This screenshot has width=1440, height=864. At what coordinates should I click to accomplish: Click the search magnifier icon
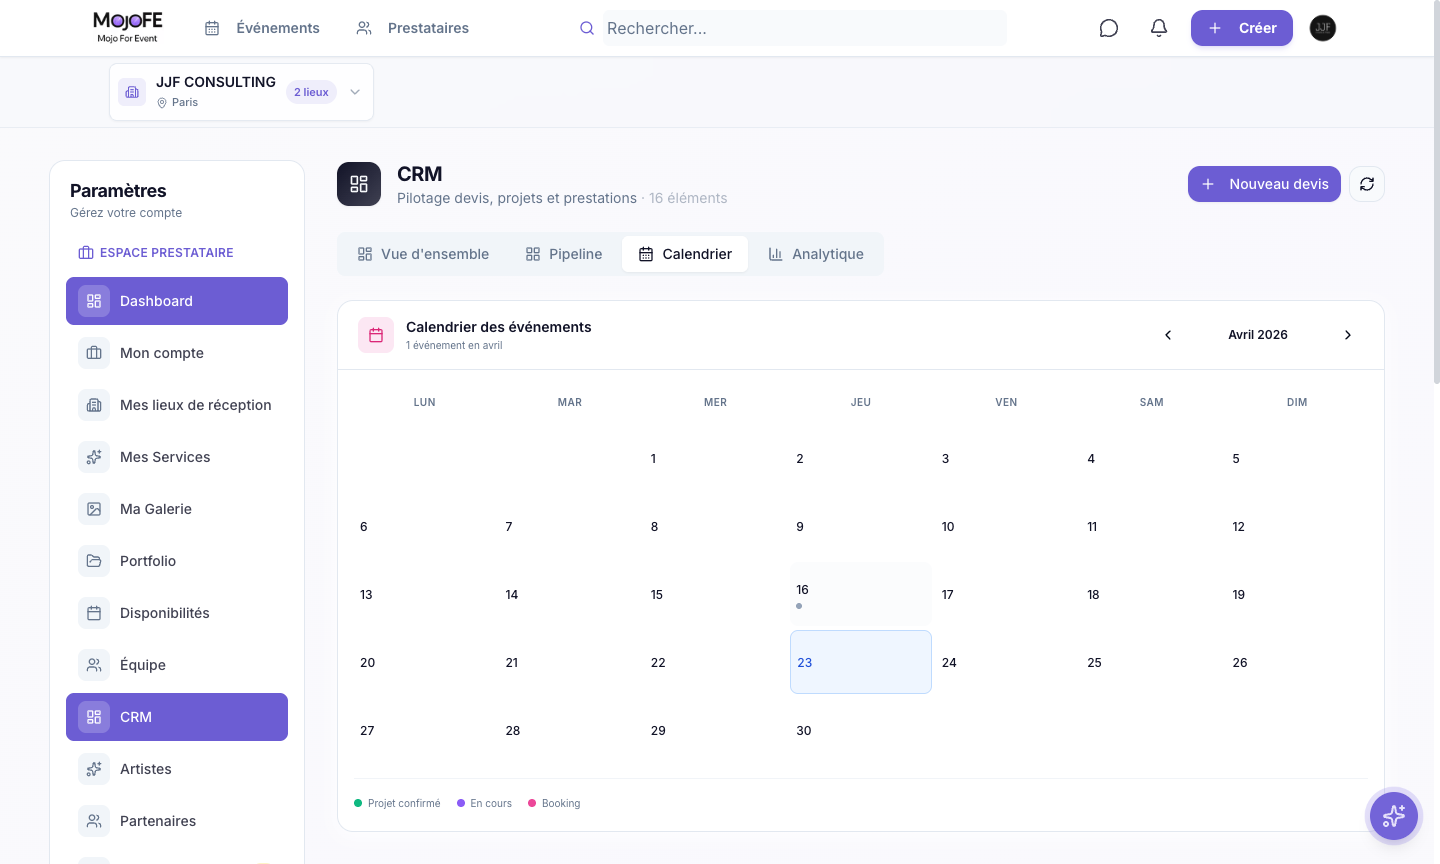coord(587,28)
